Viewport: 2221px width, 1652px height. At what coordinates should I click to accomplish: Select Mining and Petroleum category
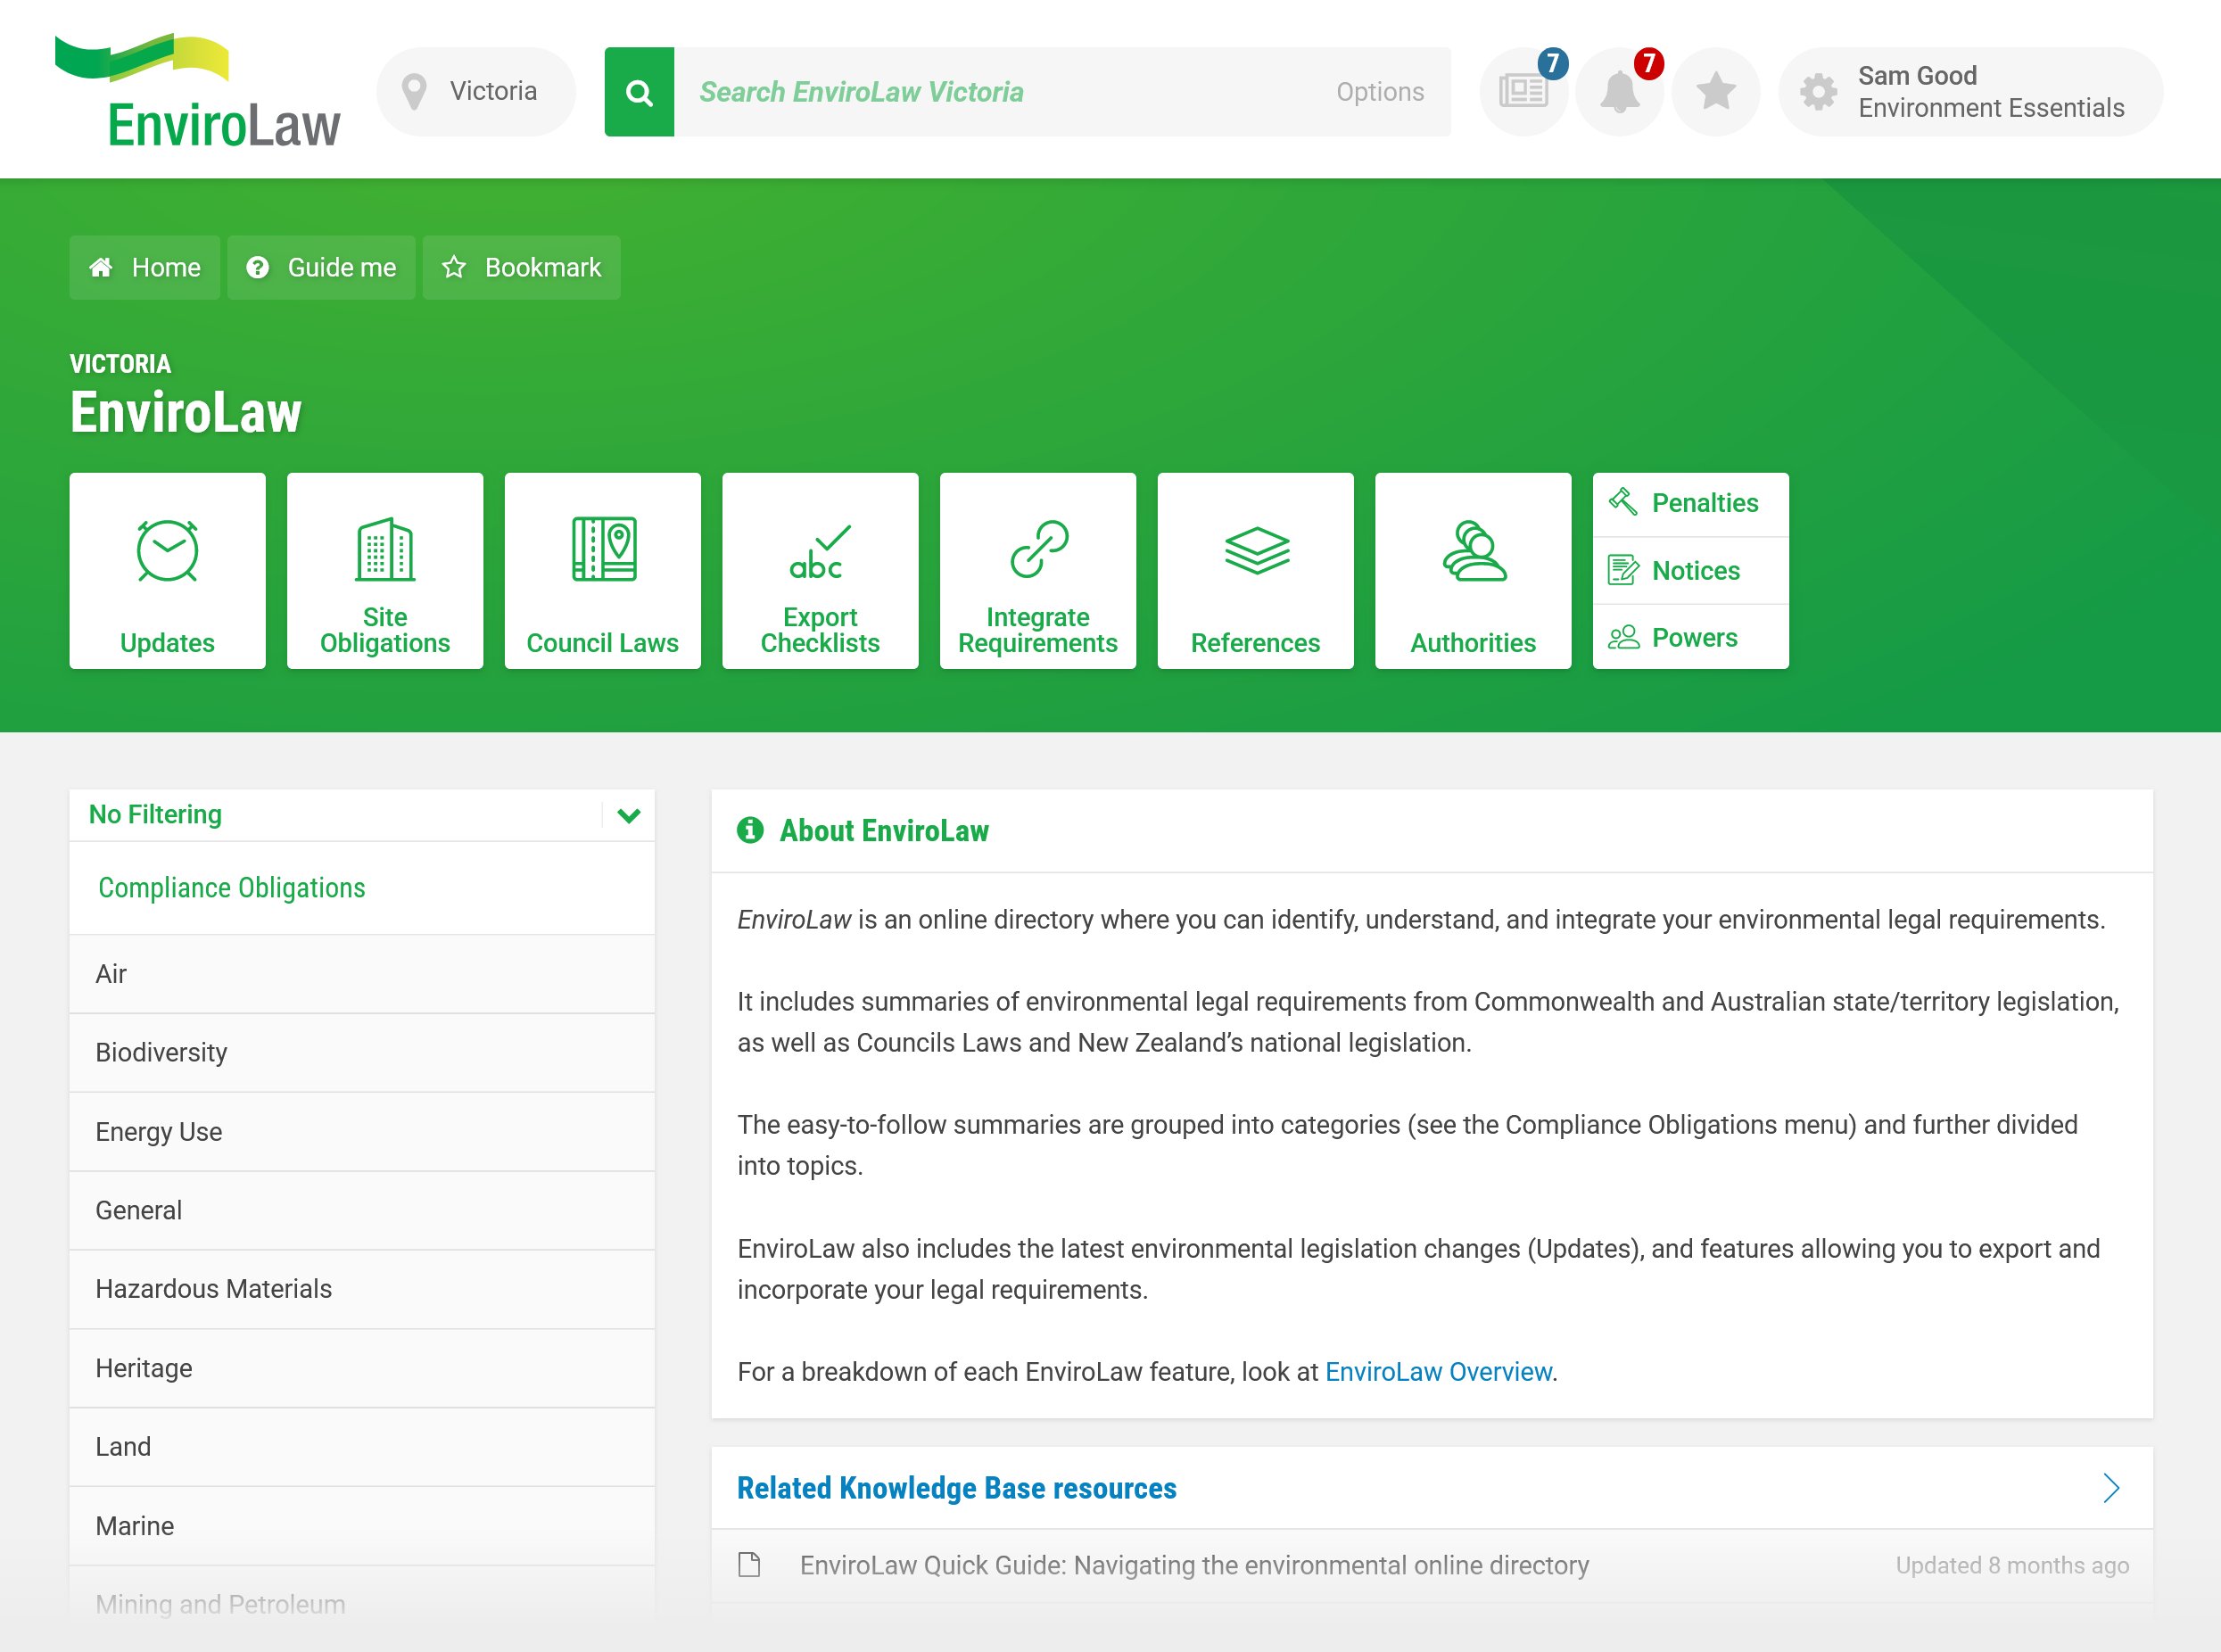coord(362,1605)
